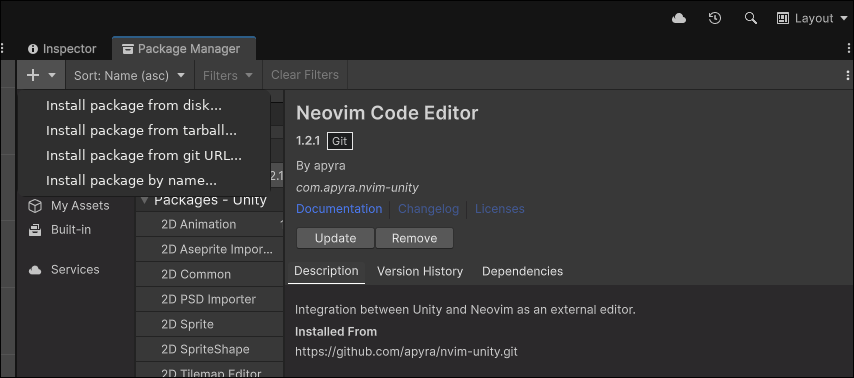This screenshot has width=854, height=378.
Task: Select the 2D Aseprite Importer package
Action: tap(210, 249)
